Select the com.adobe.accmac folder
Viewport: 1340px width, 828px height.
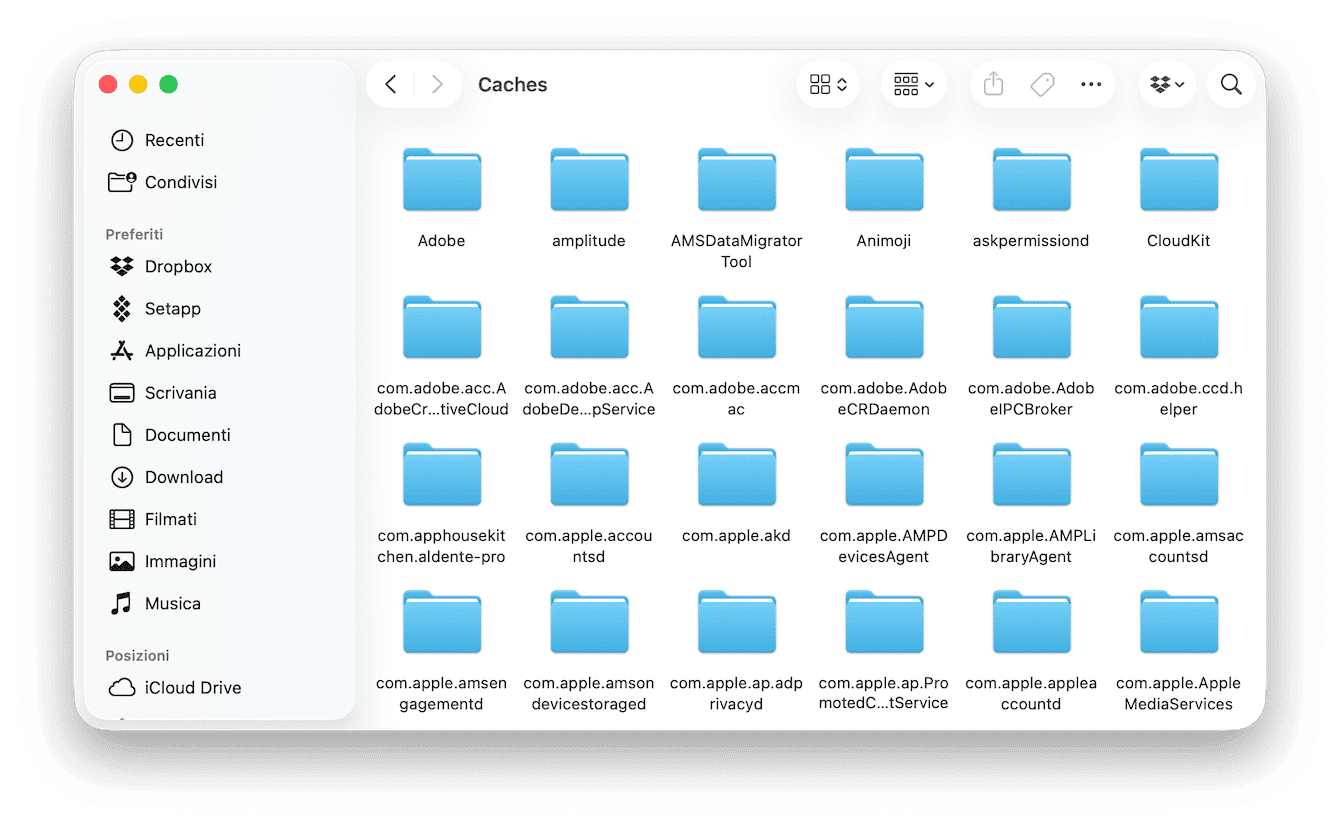[x=737, y=327]
